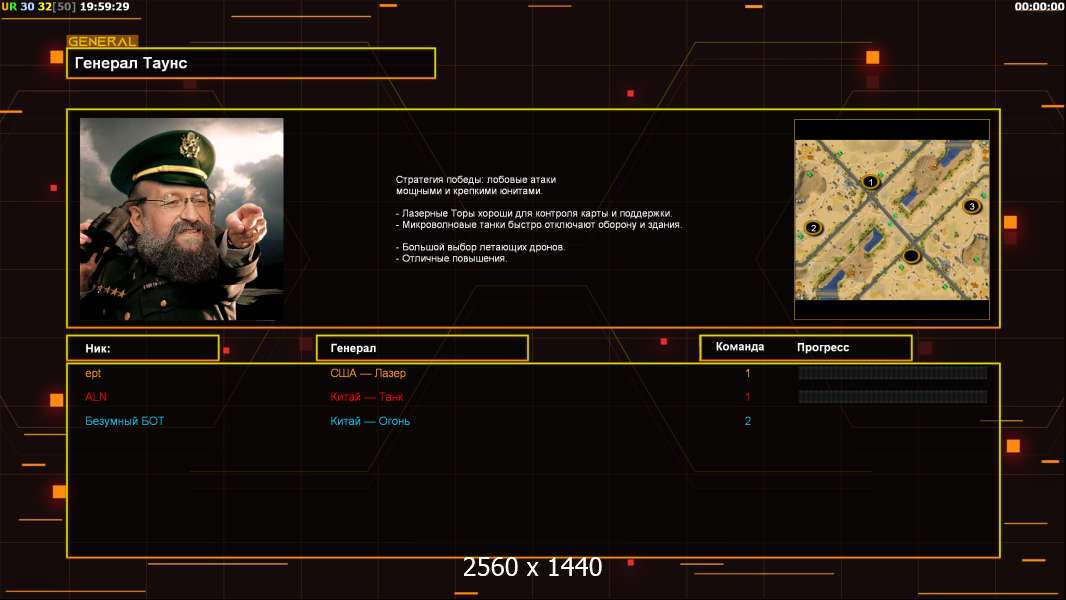Click the loading progress bar for ept
Screen dimensions: 1066x600
pyautogui.click(x=893, y=372)
